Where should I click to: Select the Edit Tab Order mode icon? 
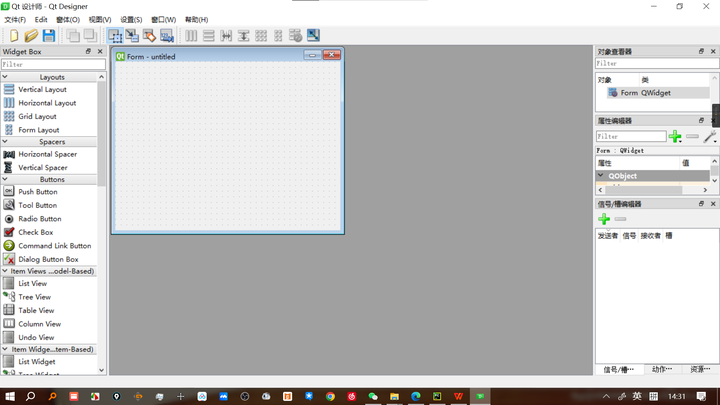pyautogui.click(x=167, y=35)
